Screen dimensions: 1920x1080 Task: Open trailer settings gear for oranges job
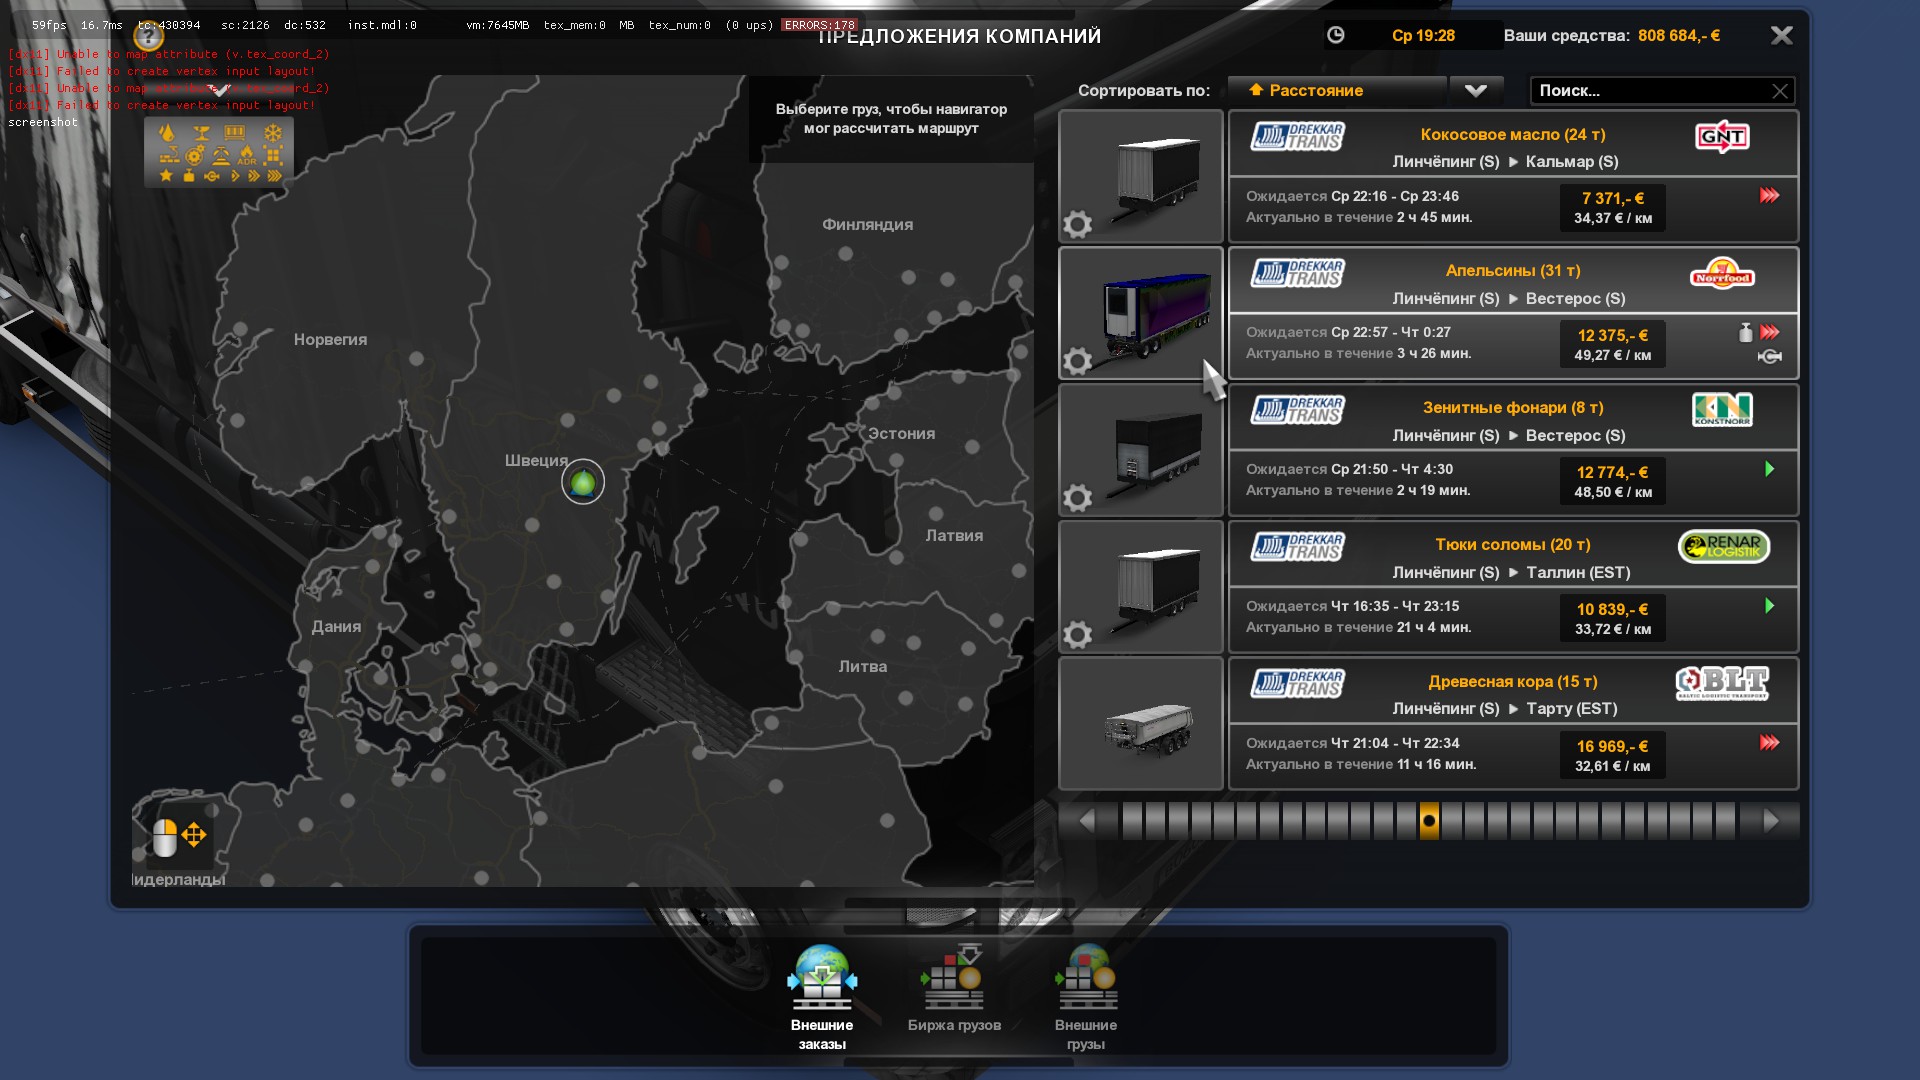click(1077, 361)
